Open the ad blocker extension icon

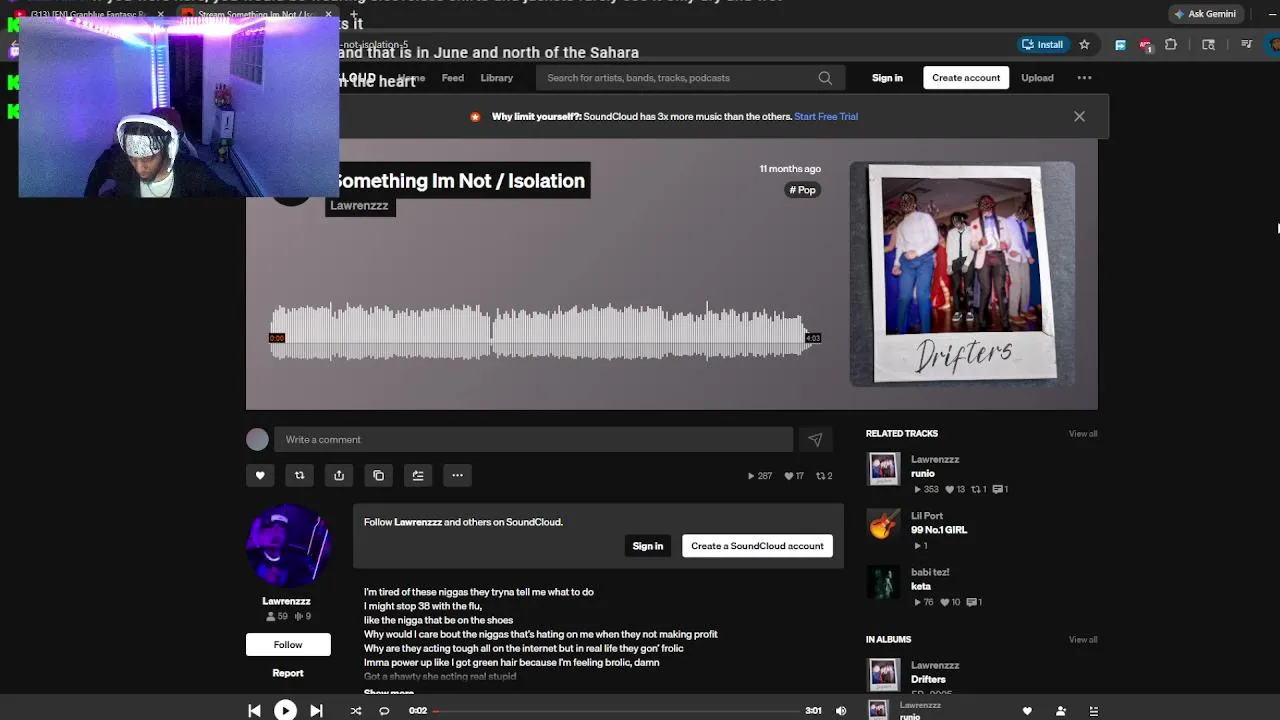pyautogui.click(x=1145, y=45)
